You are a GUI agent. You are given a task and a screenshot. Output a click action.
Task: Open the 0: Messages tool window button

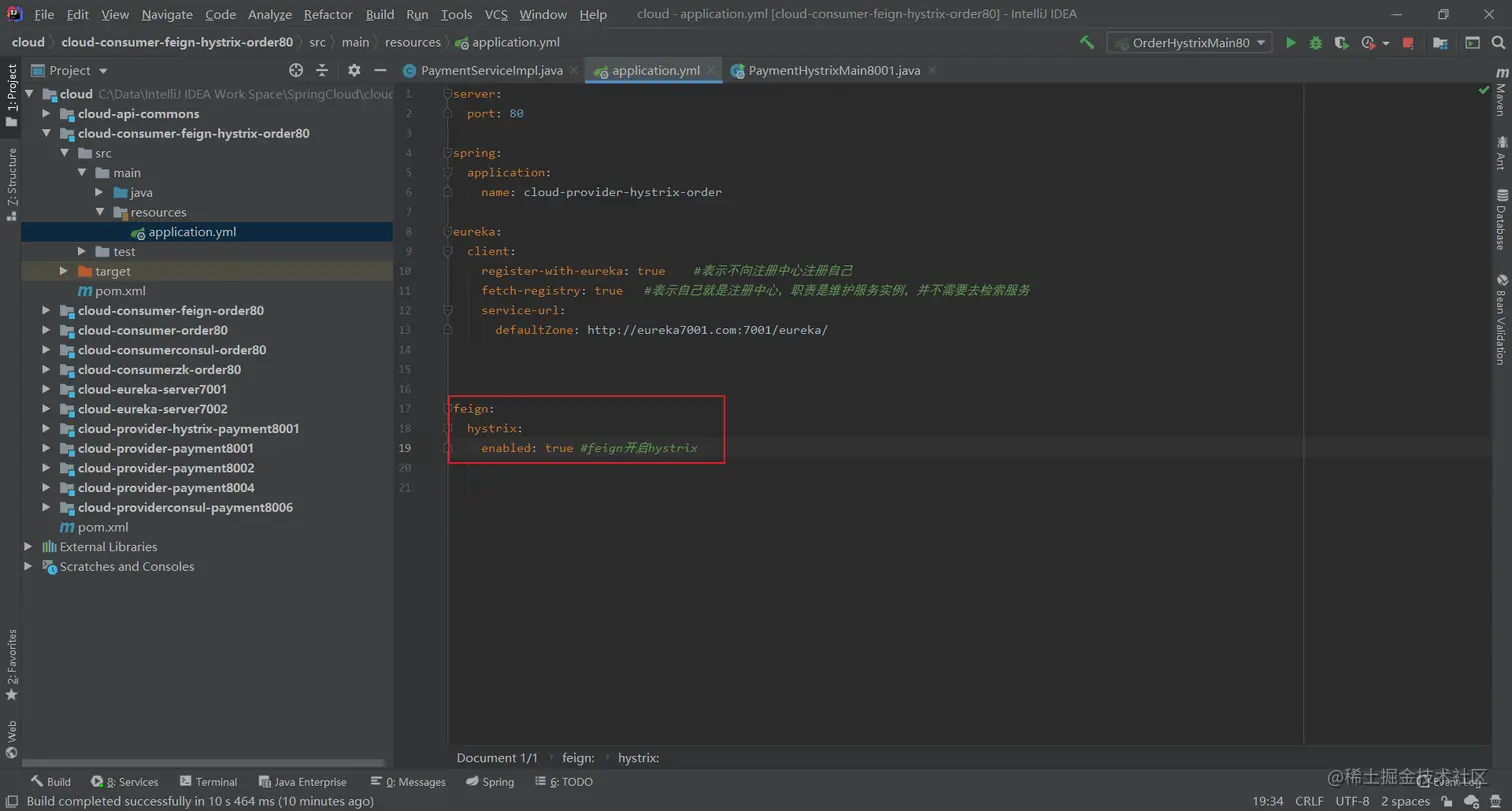[407, 782]
